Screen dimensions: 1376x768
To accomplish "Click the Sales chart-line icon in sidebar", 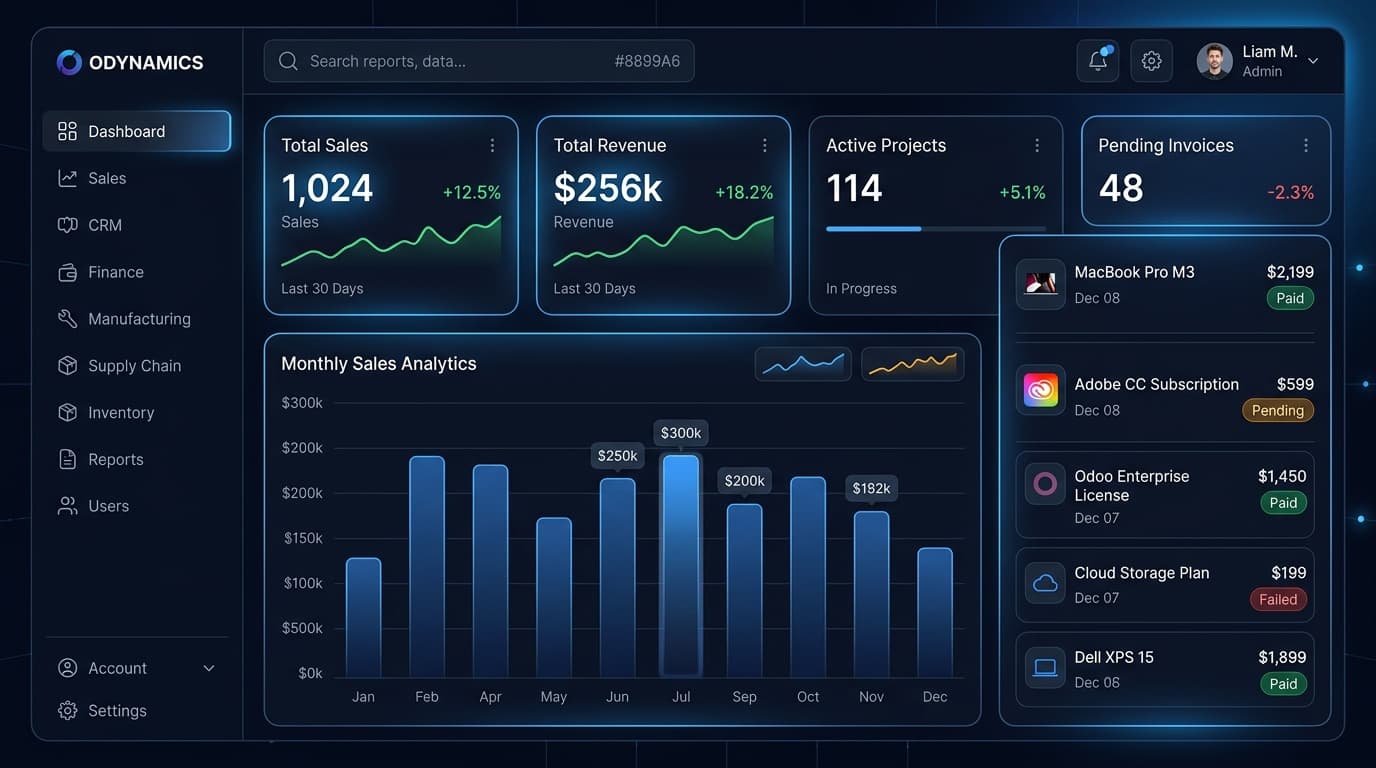I will click(x=67, y=178).
